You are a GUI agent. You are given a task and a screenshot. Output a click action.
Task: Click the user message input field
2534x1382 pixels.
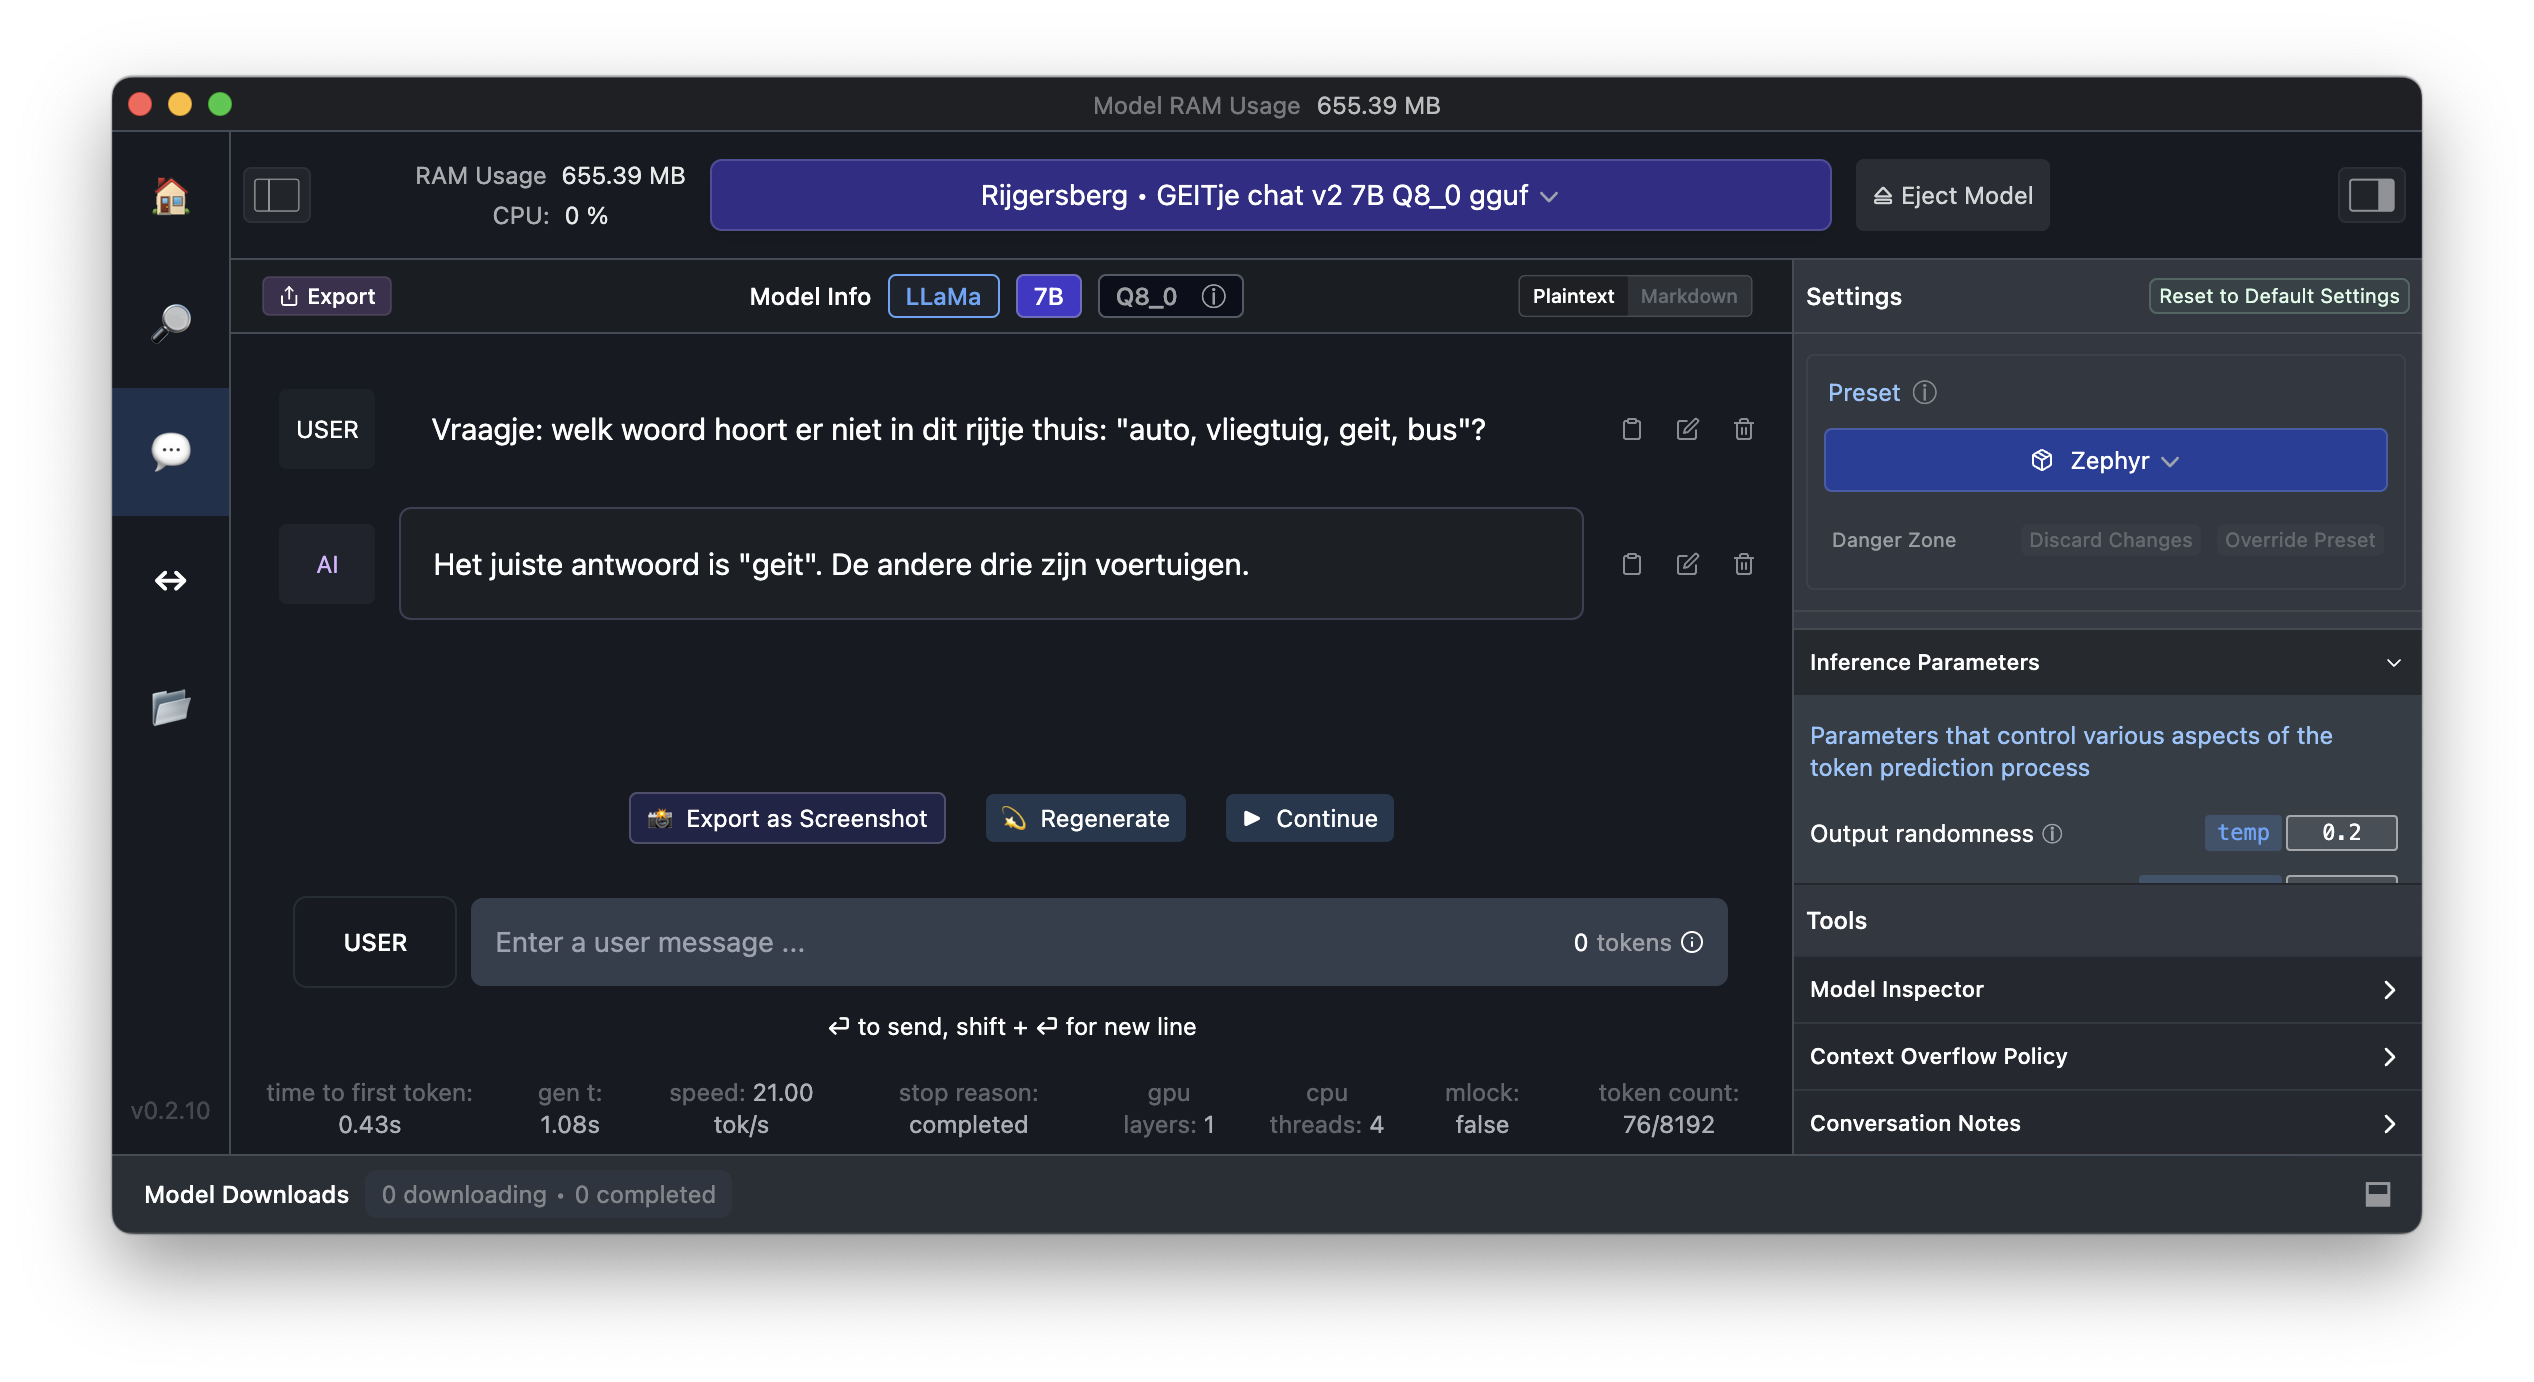tap(1020, 943)
